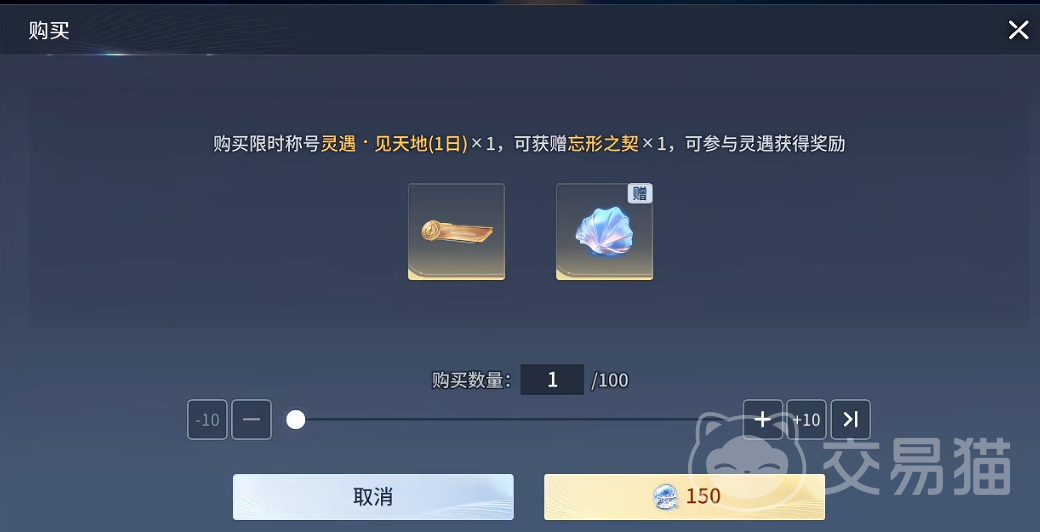Close the 购买 purchase dialog
Screen dimensions: 1040x532
(x=1018, y=30)
